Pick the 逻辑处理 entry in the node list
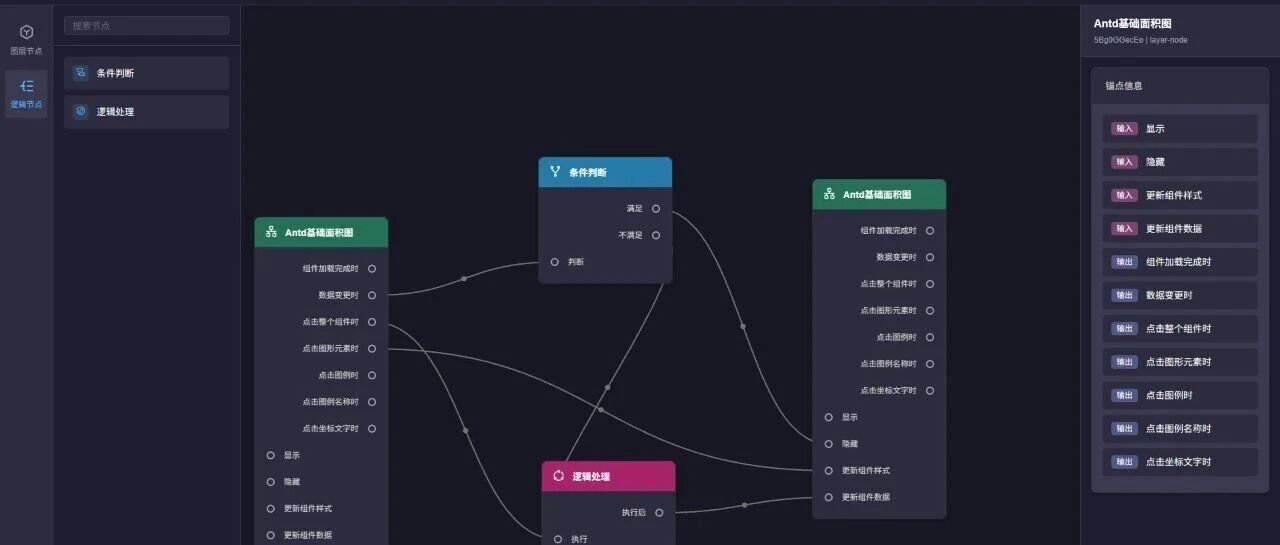The width and height of the screenshot is (1280, 545). tap(146, 112)
